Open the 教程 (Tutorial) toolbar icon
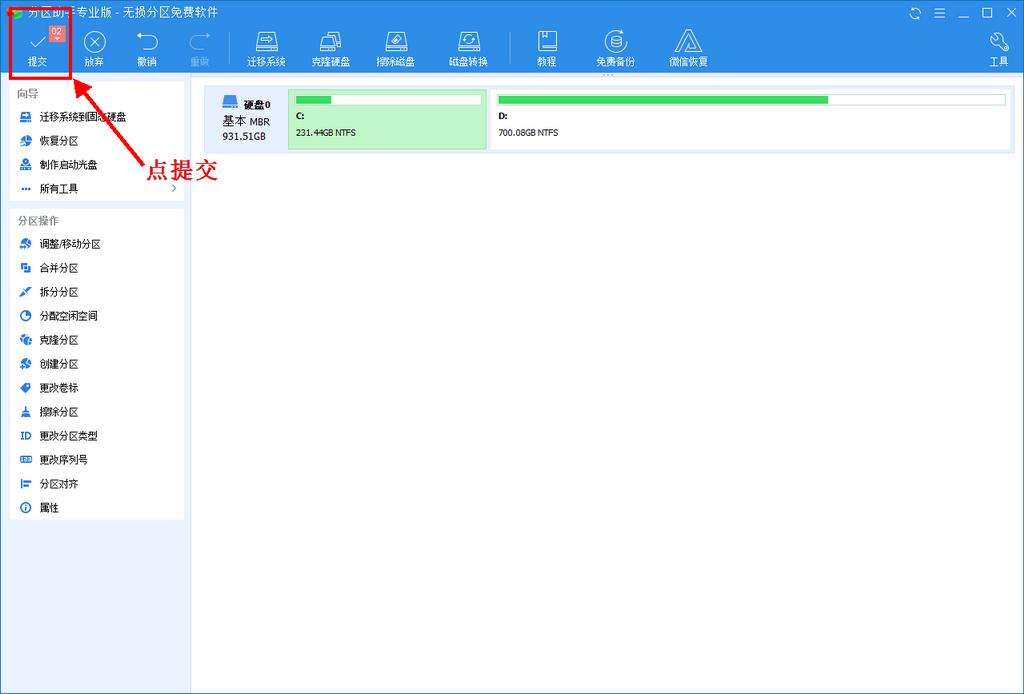Viewport: 1024px width, 694px height. (546, 47)
